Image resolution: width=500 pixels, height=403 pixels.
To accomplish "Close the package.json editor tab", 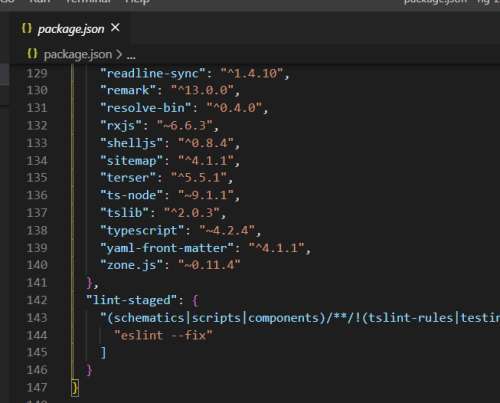I will click(x=115, y=28).
